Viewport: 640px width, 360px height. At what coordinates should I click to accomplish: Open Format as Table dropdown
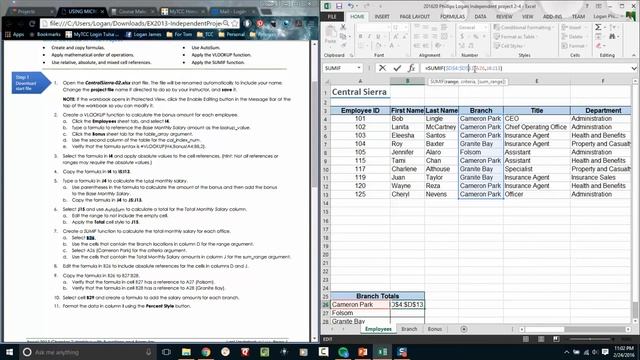click(x=516, y=36)
